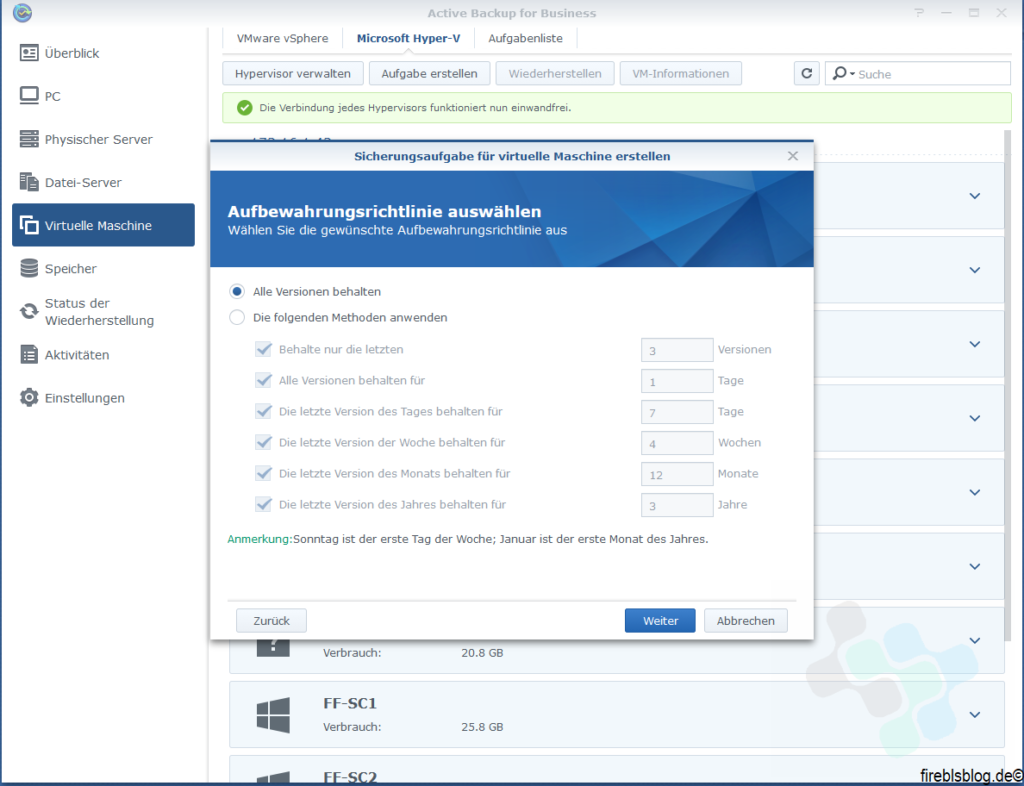Click the Monate number field
Image resolution: width=1024 pixels, height=786 pixels.
[677, 474]
